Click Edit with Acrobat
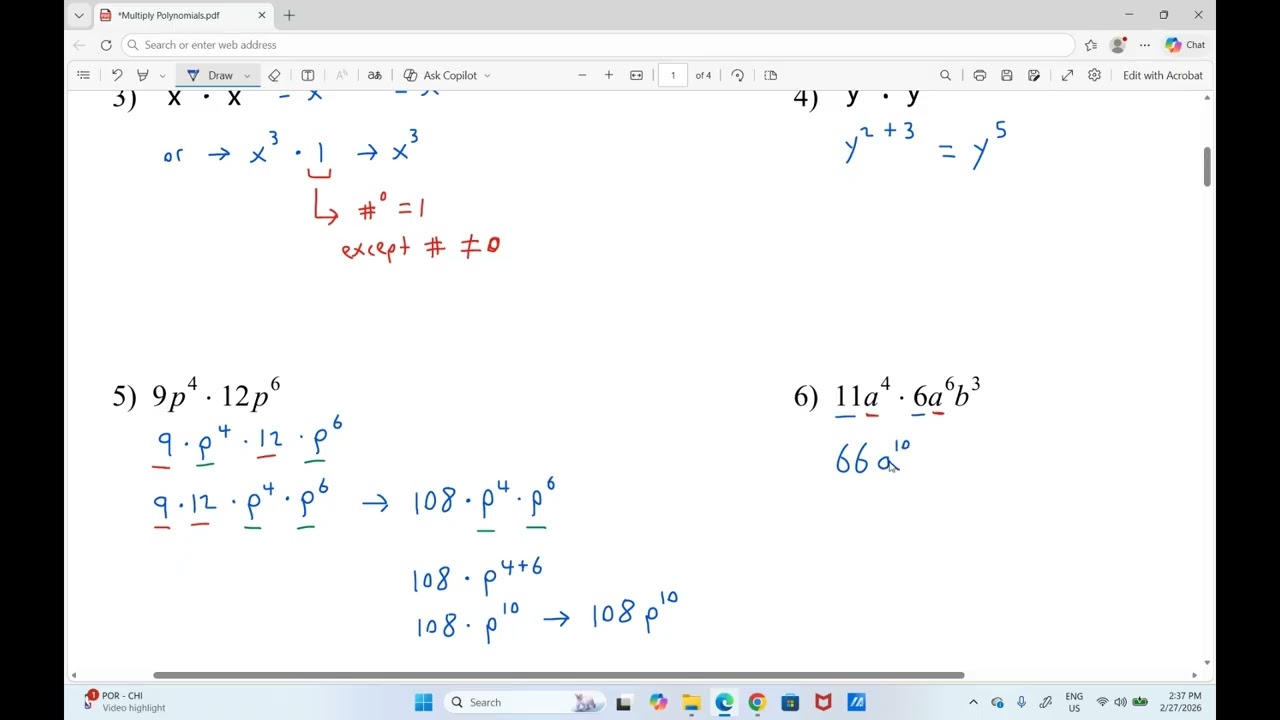This screenshot has height=720, width=1280. (x=1162, y=75)
